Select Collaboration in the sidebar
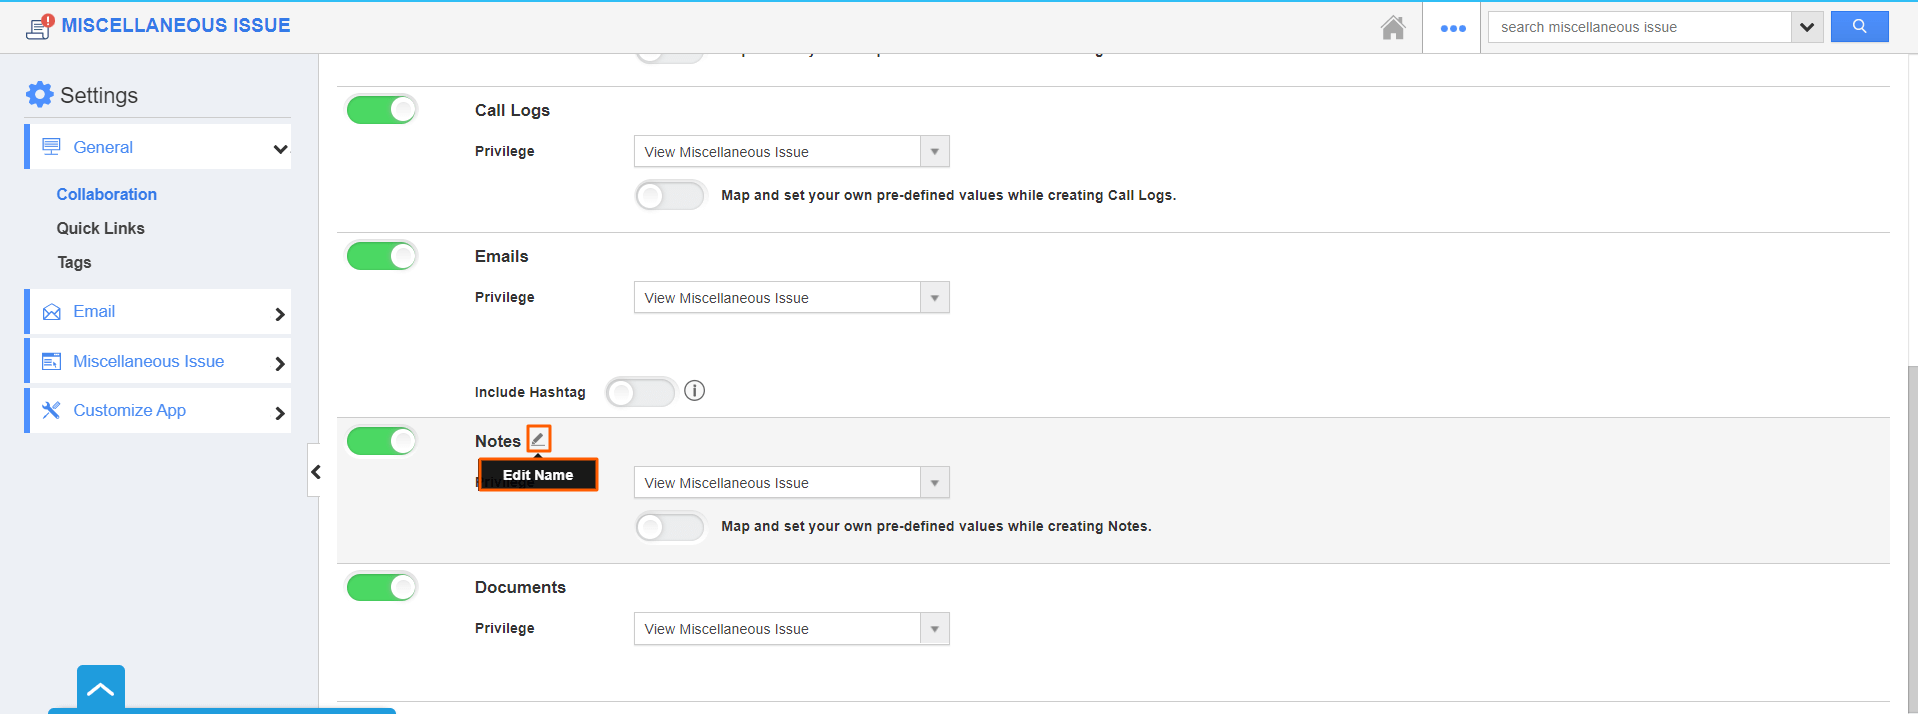Image resolution: width=1918 pixels, height=714 pixels. (107, 194)
